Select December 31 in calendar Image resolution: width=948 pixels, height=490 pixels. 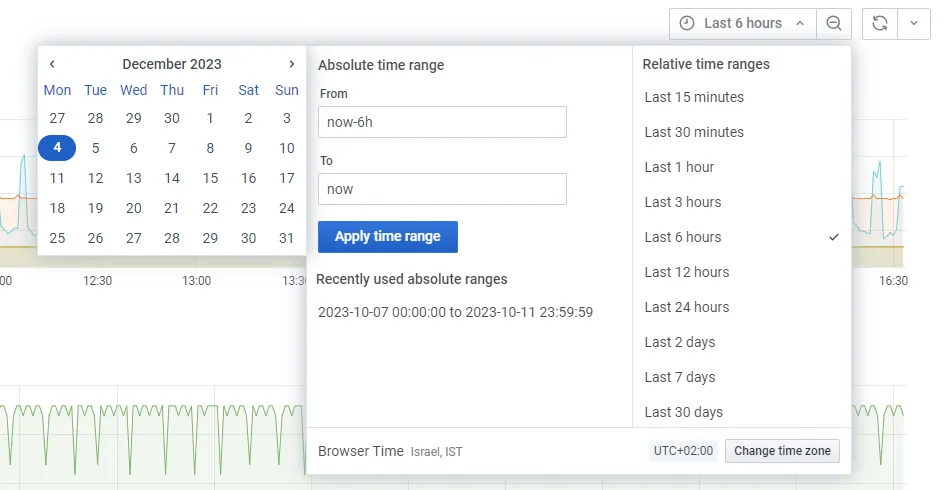click(x=287, y=238)
